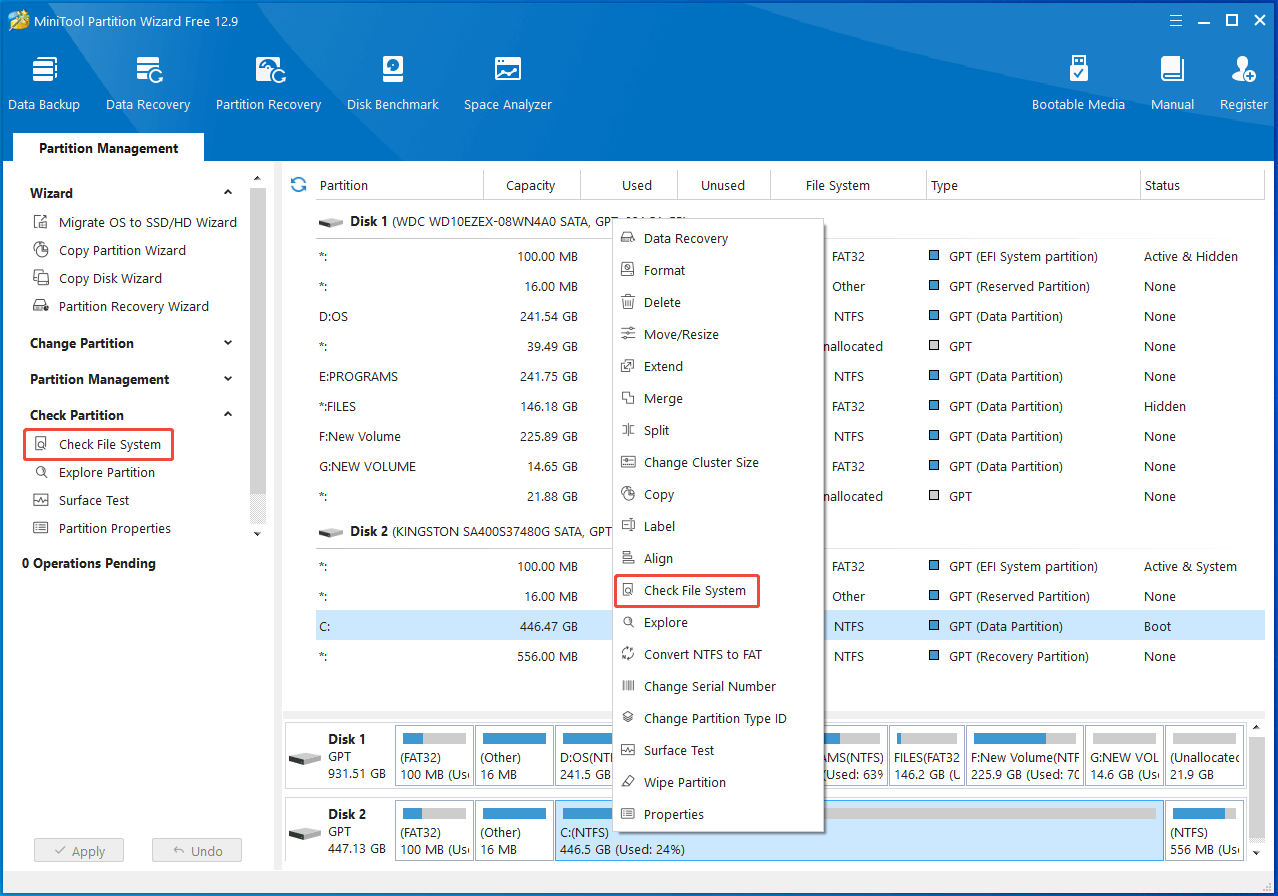Open the Manual
The width and height of the screenshot is (1278, 896).
tap(1172, 83)
